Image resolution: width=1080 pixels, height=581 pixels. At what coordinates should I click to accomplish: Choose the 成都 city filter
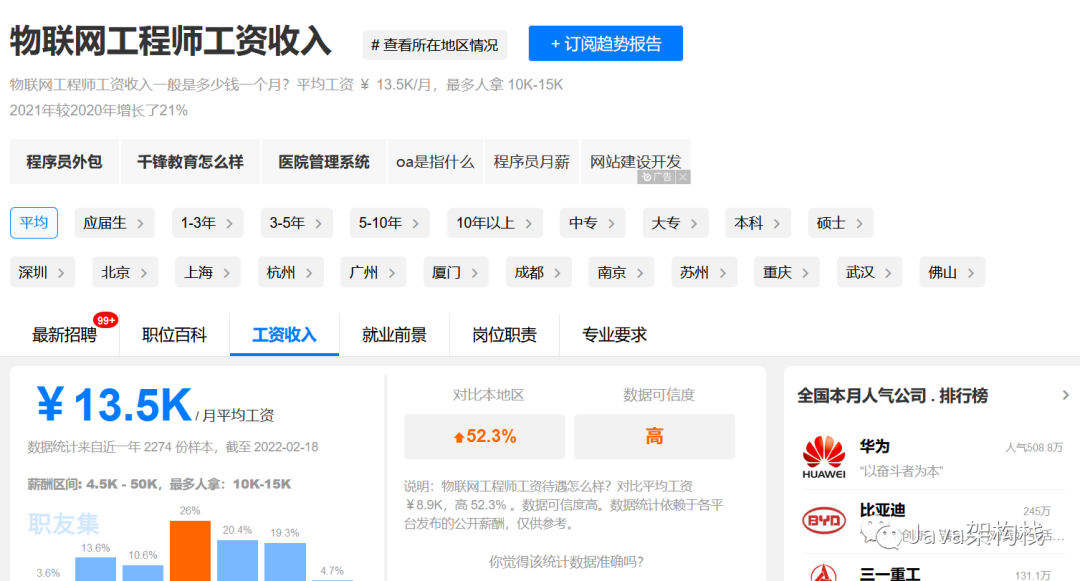point(538,273)
